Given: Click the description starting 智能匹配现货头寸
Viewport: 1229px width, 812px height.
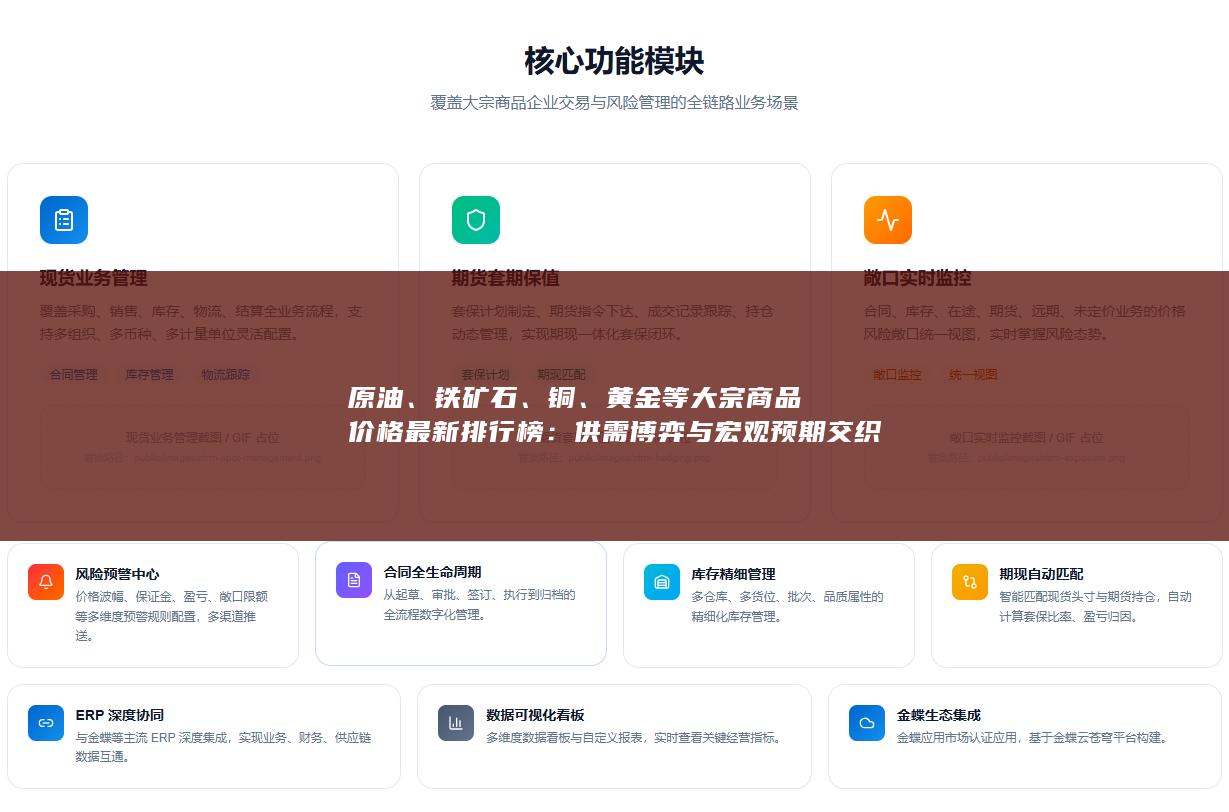Looking at the screenshot, I should tap(1096, 606).
